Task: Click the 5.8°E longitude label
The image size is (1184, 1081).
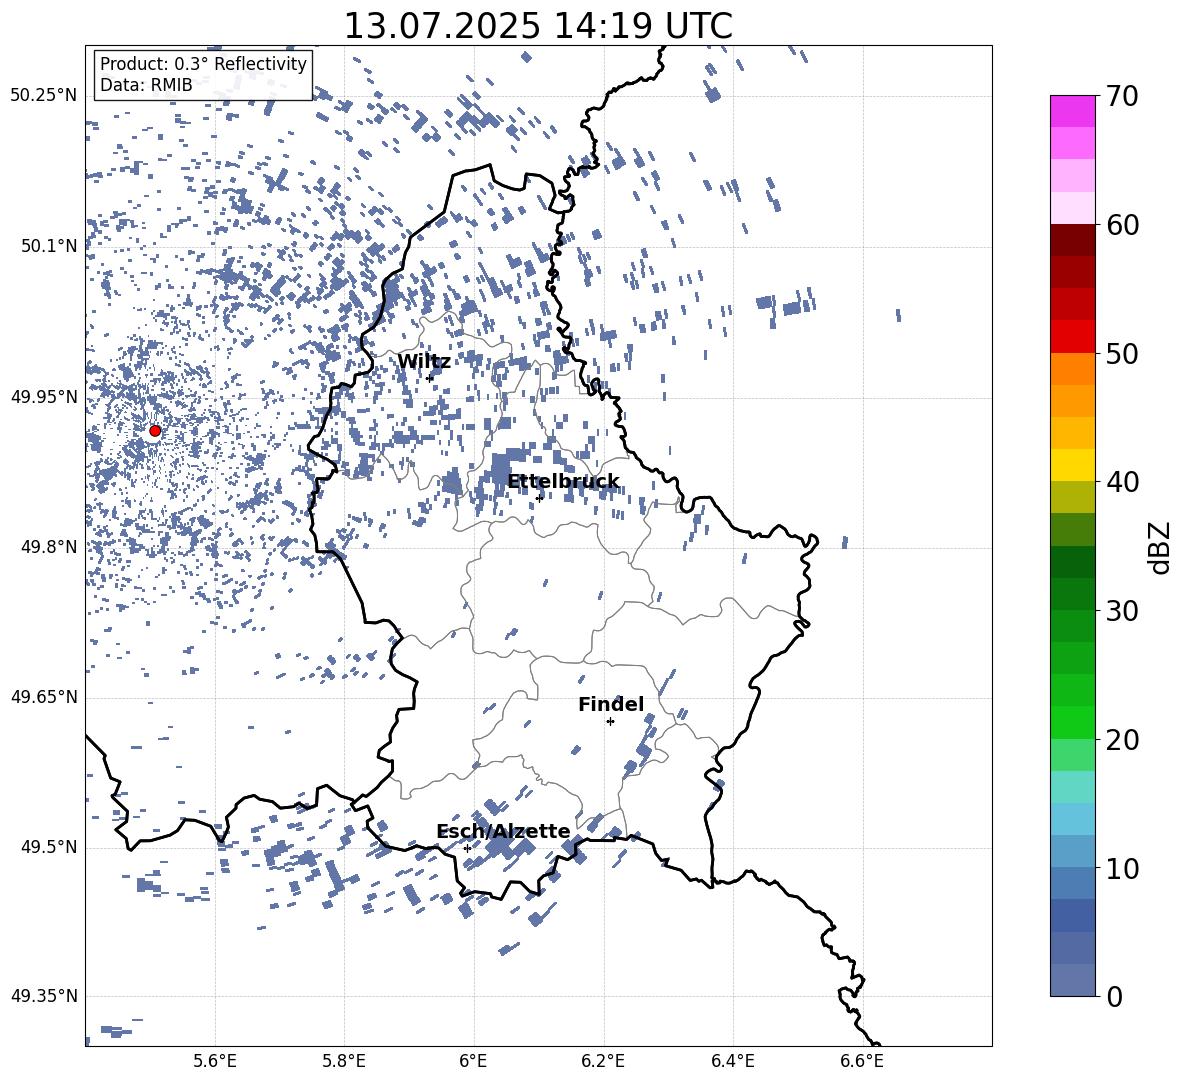Action: [344, 1061]
